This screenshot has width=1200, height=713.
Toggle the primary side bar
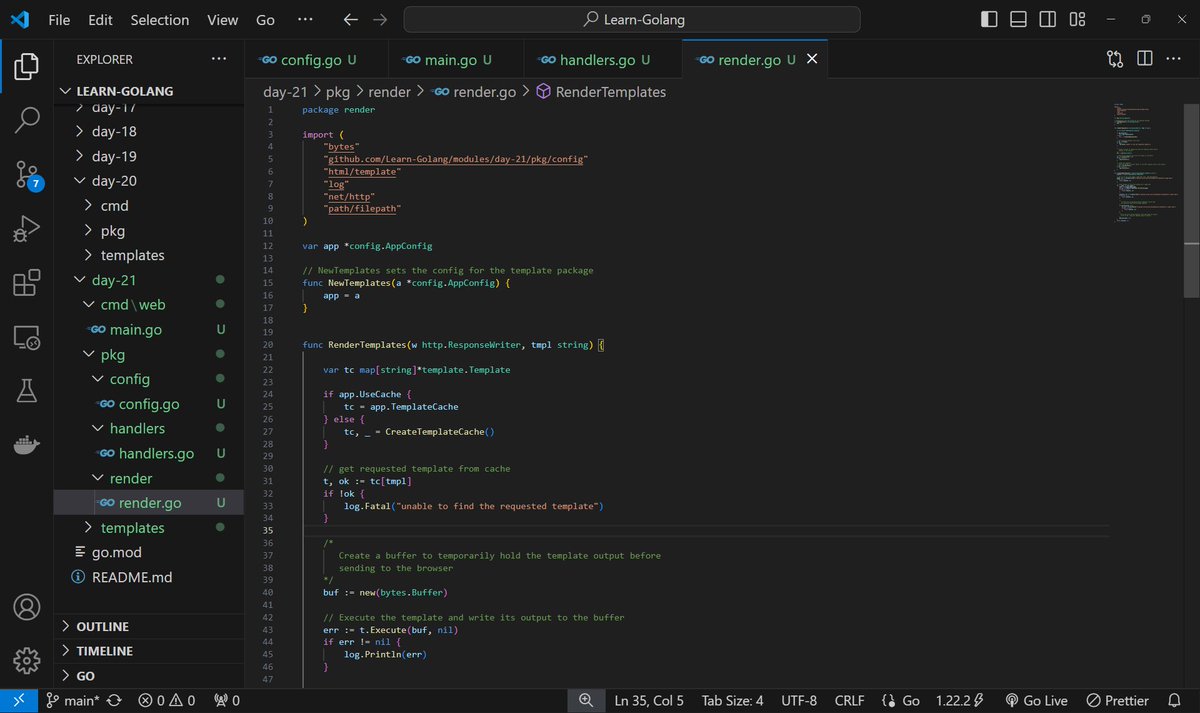989,19
